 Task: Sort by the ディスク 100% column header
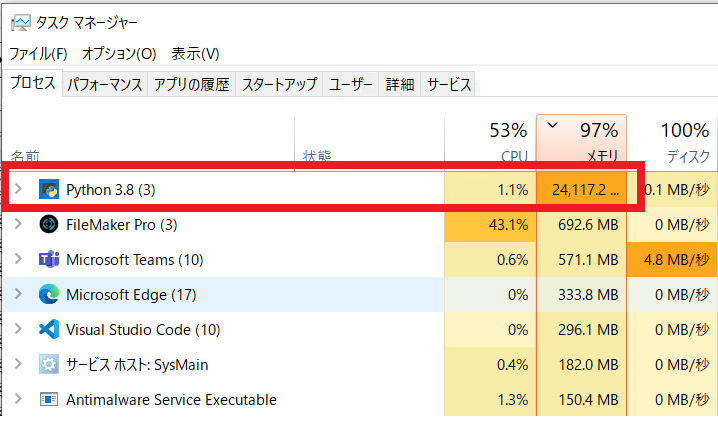click(672, 142)
